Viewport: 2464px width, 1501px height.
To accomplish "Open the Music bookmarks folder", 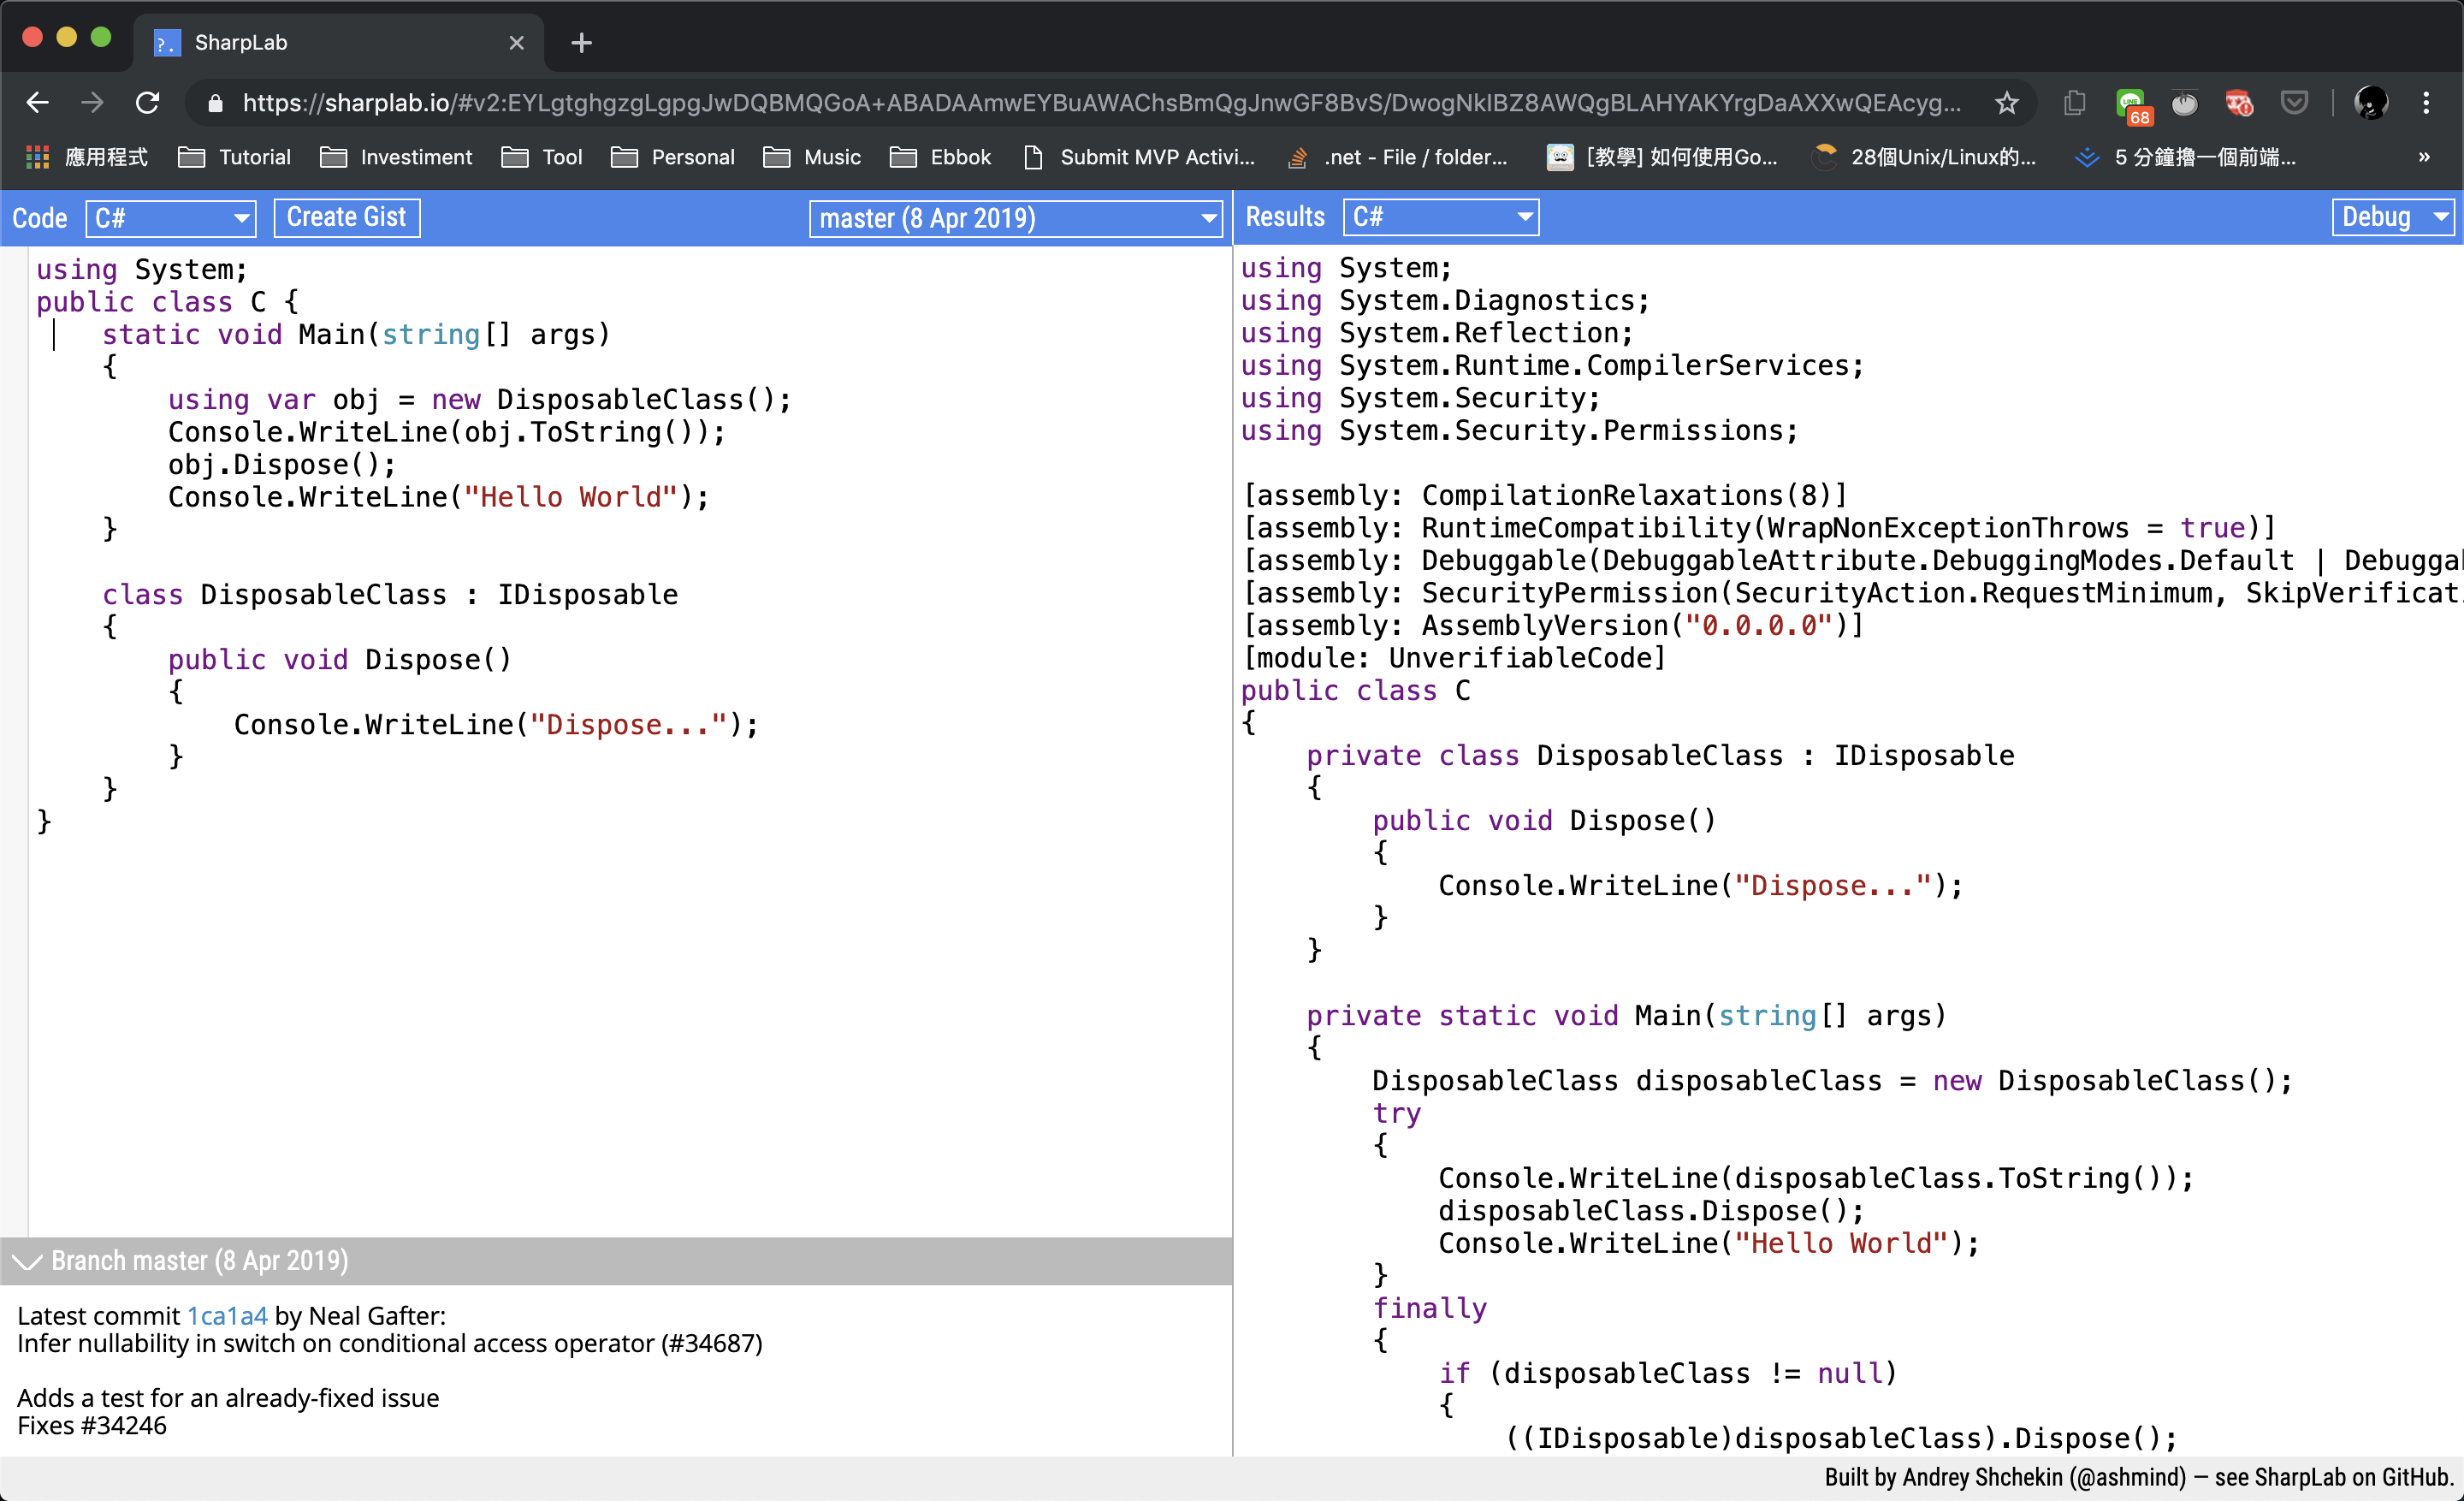I will tap(812, 157).
